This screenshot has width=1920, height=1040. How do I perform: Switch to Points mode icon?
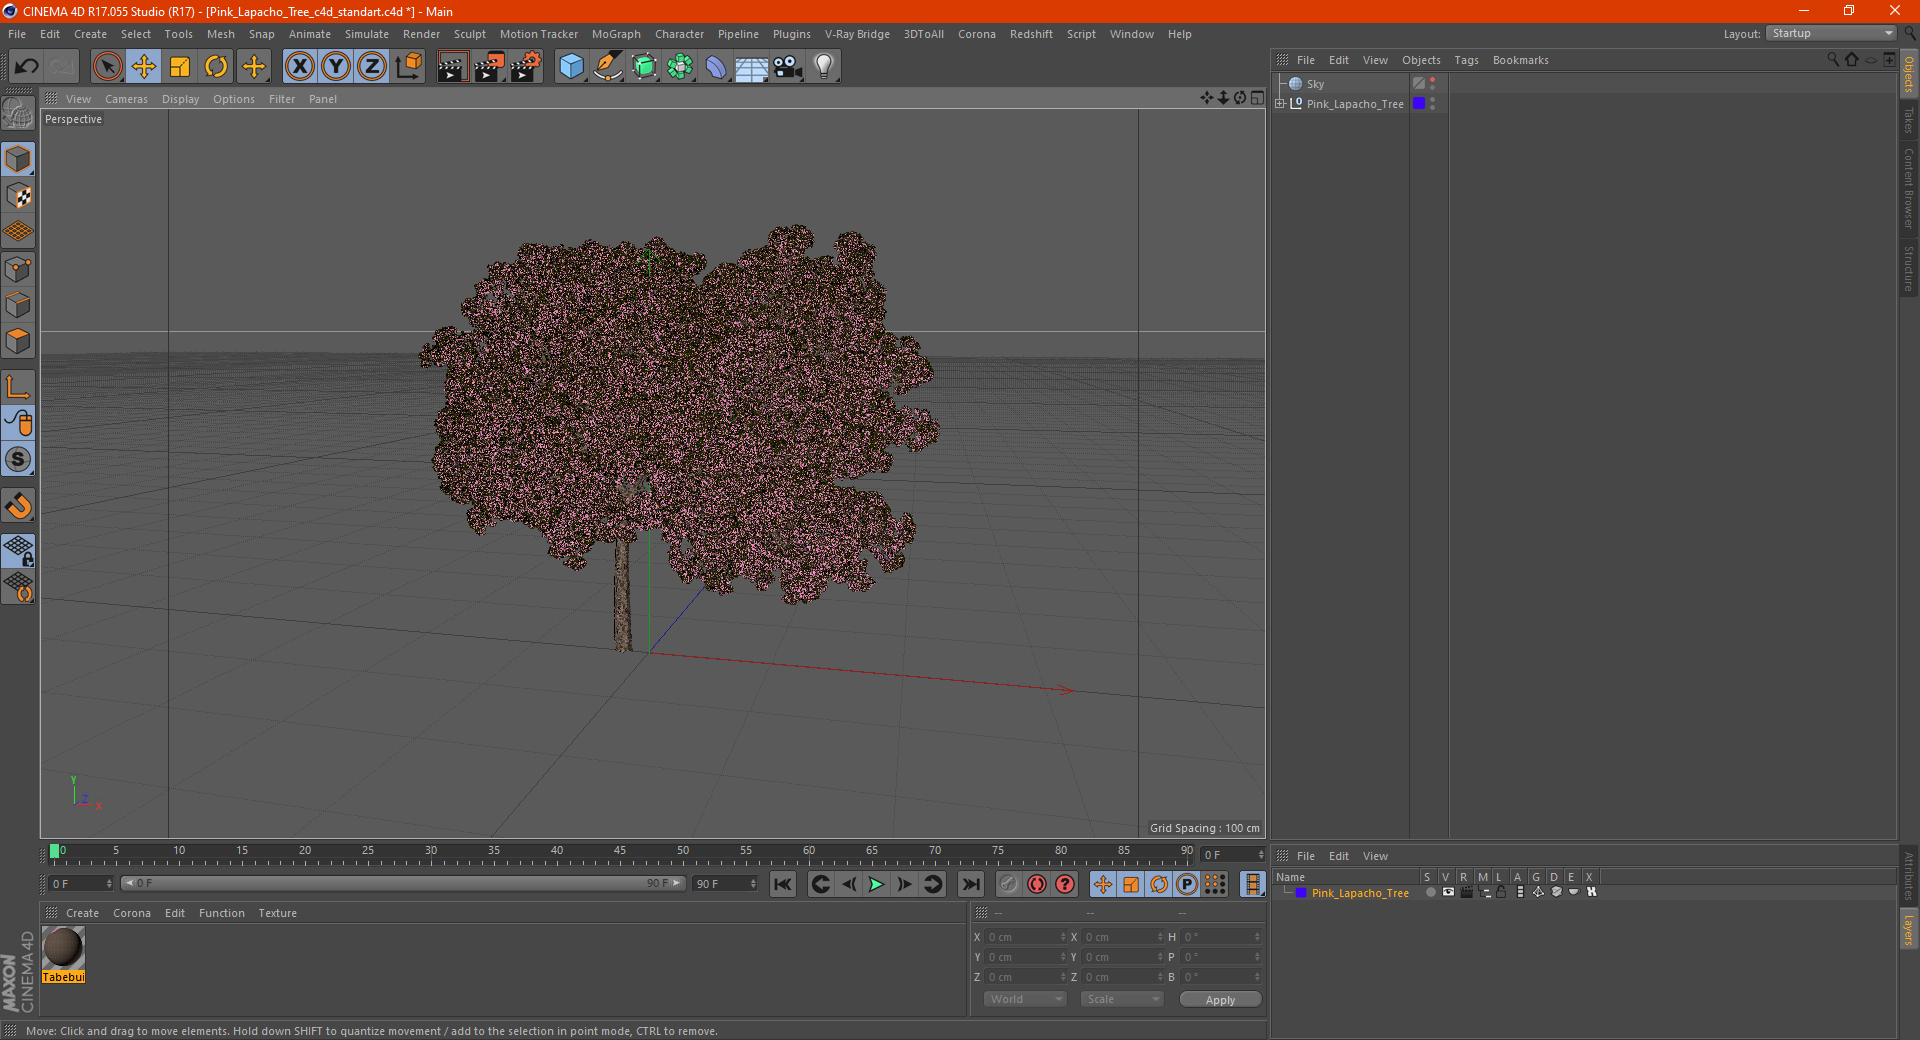(x=18, y=269)
